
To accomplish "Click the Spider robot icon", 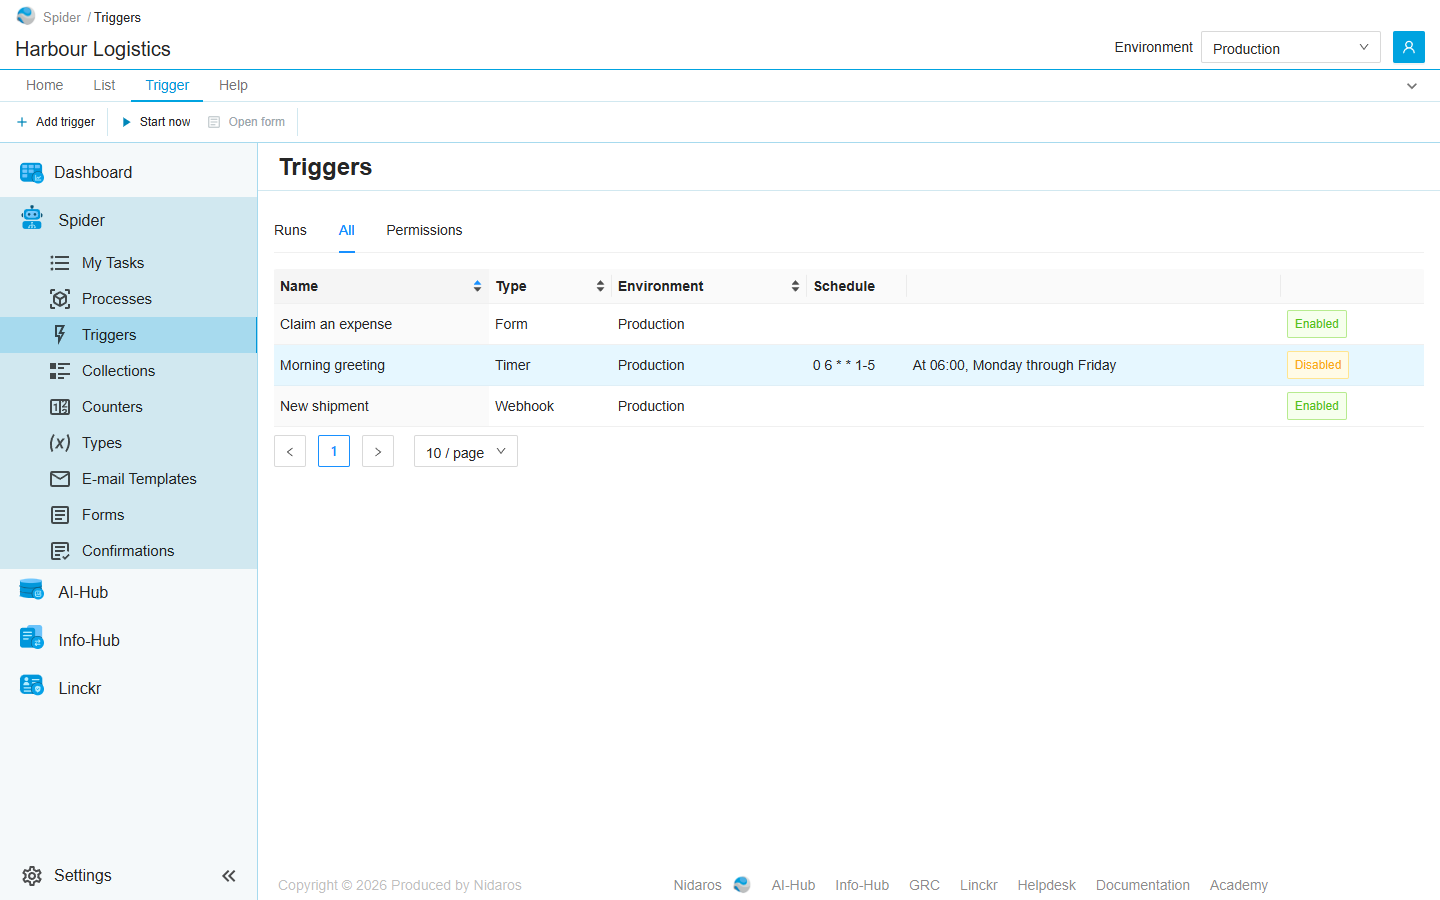I will coord(32,218).
